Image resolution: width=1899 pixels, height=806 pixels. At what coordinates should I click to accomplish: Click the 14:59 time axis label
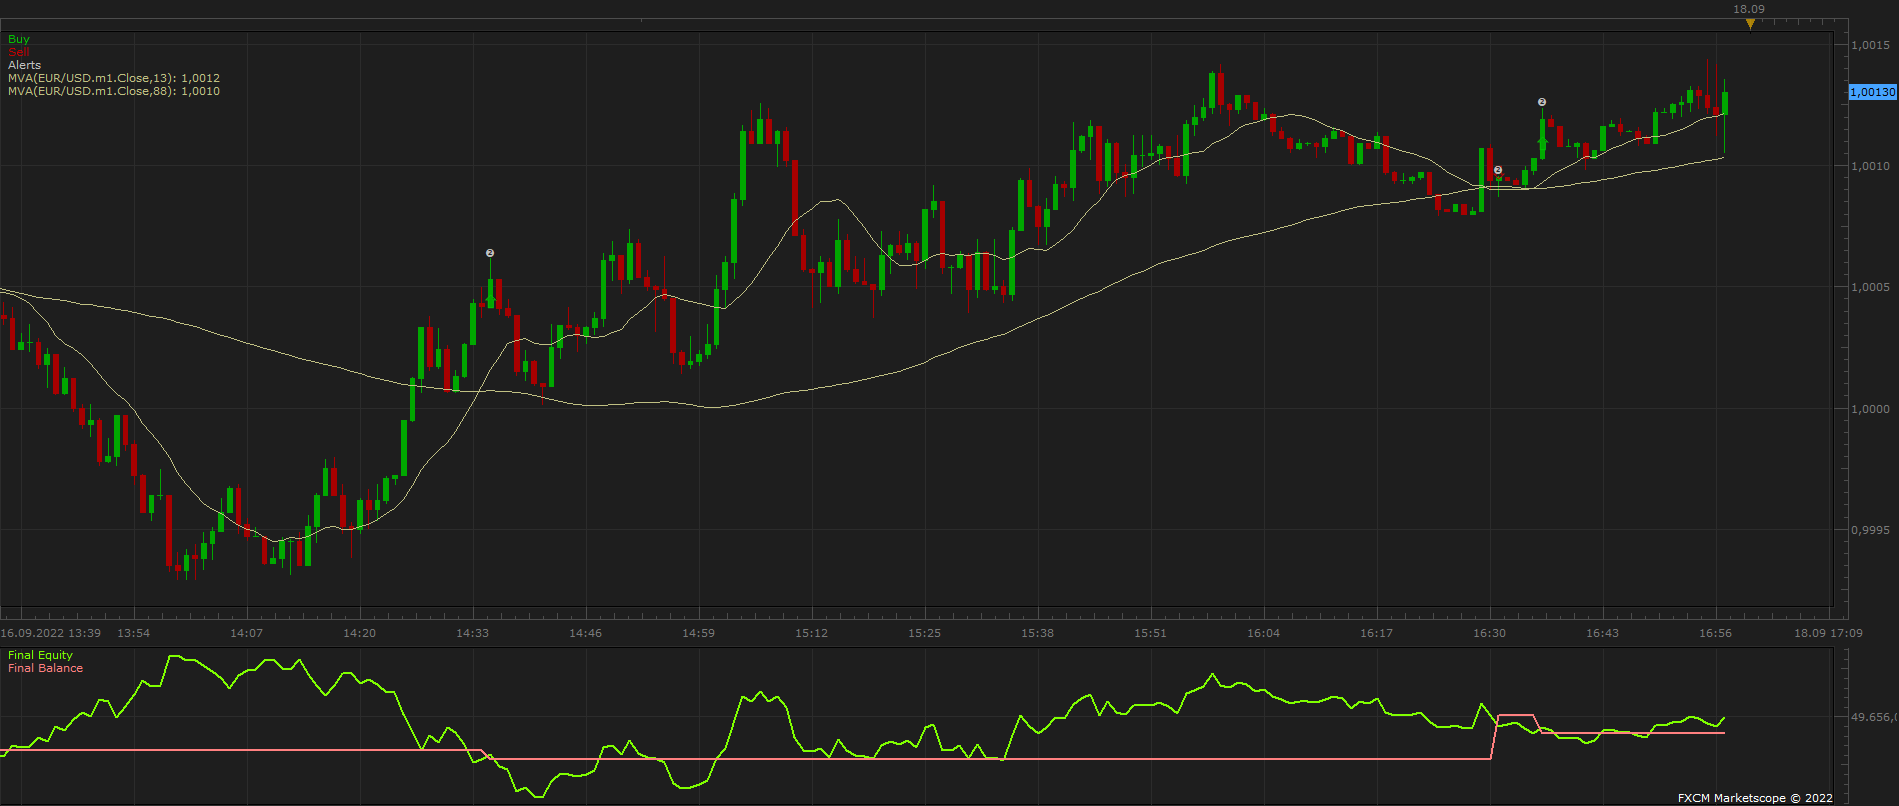click(699, 633)
